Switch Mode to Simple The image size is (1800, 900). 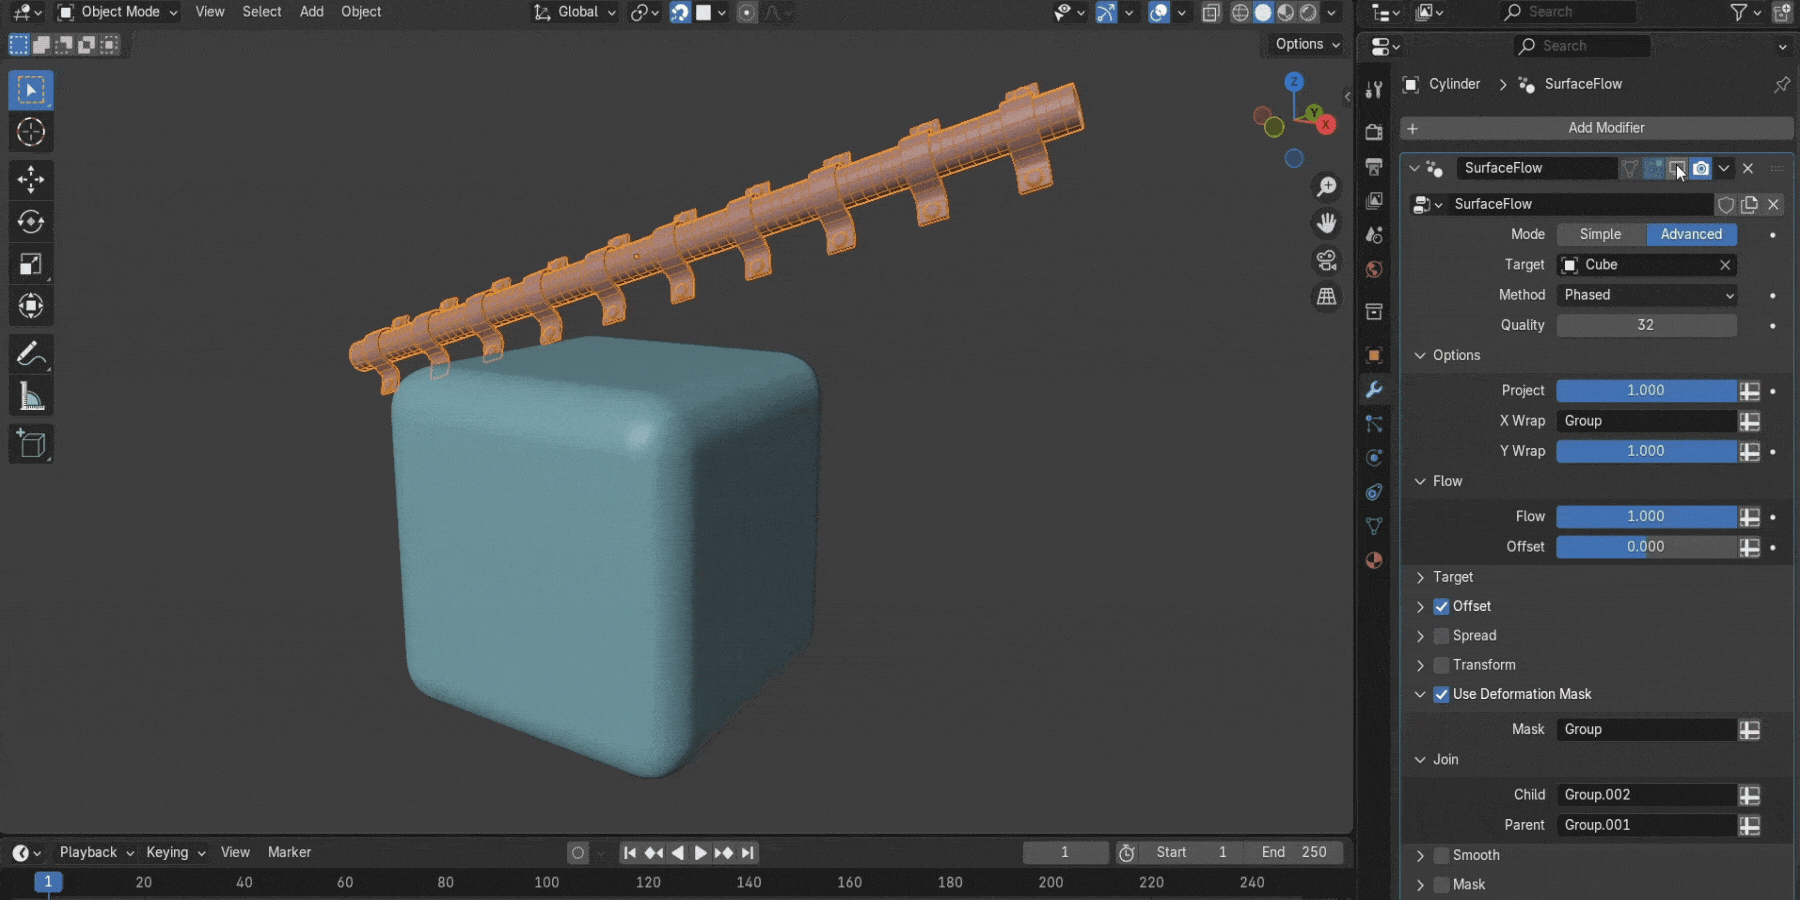tap(1599, 234)
